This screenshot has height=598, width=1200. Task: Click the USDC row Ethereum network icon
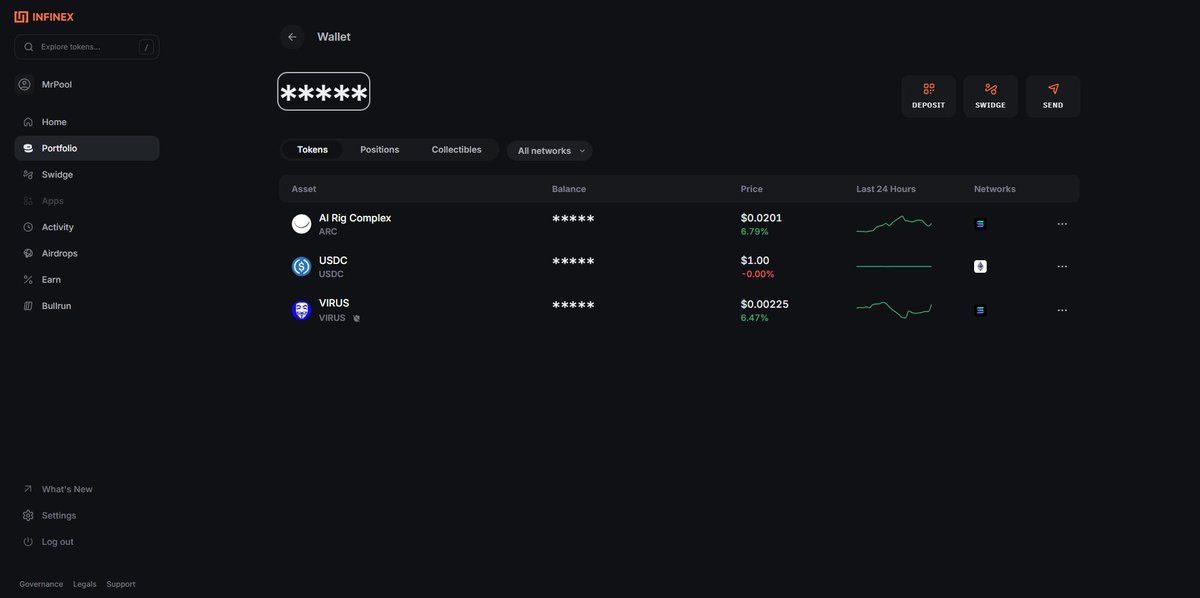[x=980, y=267]
